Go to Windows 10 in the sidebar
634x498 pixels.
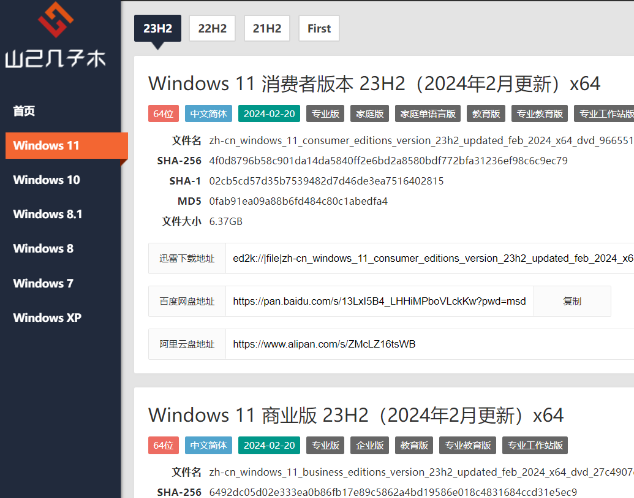pyautogui.click(x=46, y=180)
